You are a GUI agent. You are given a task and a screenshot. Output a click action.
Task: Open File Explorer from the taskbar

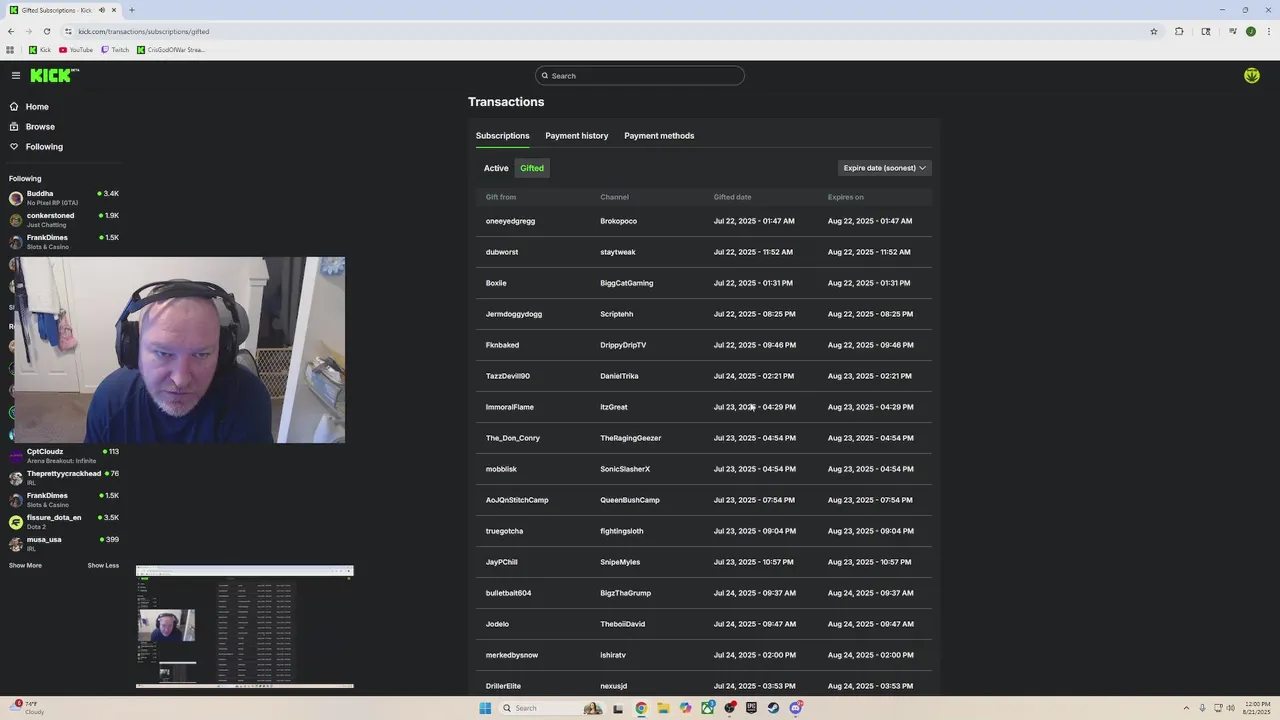pos(663,708)
